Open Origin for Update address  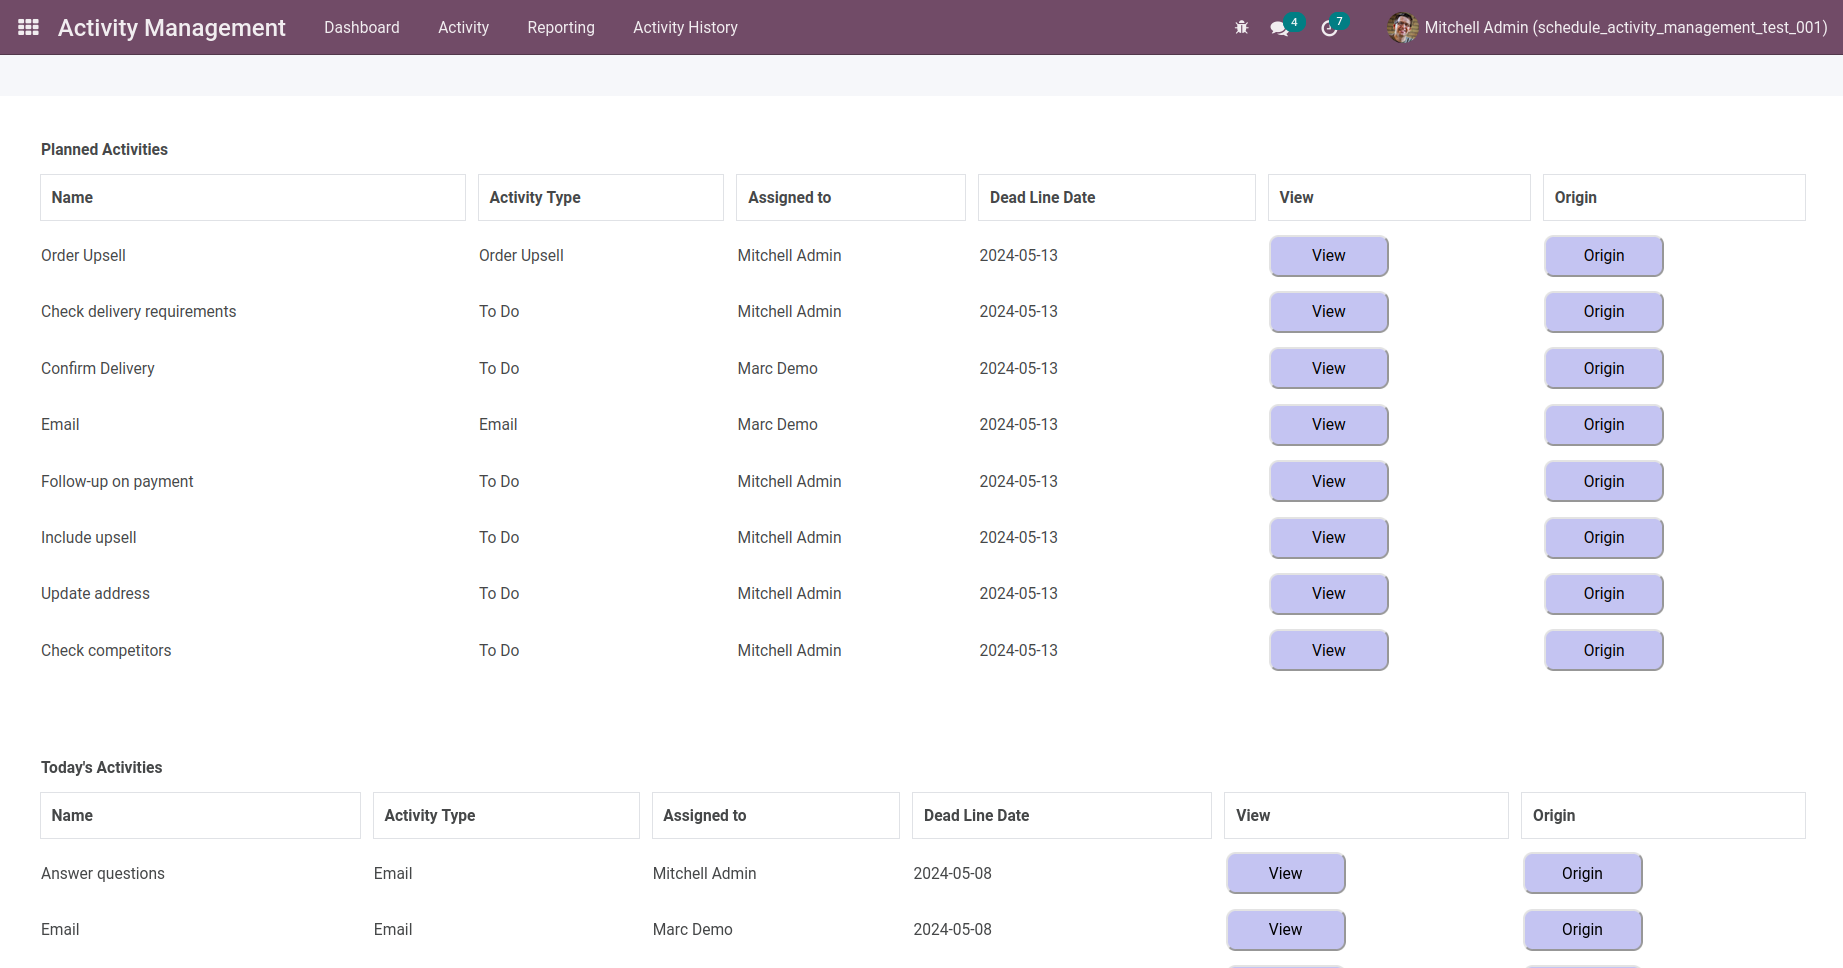tap(1603, 594)
